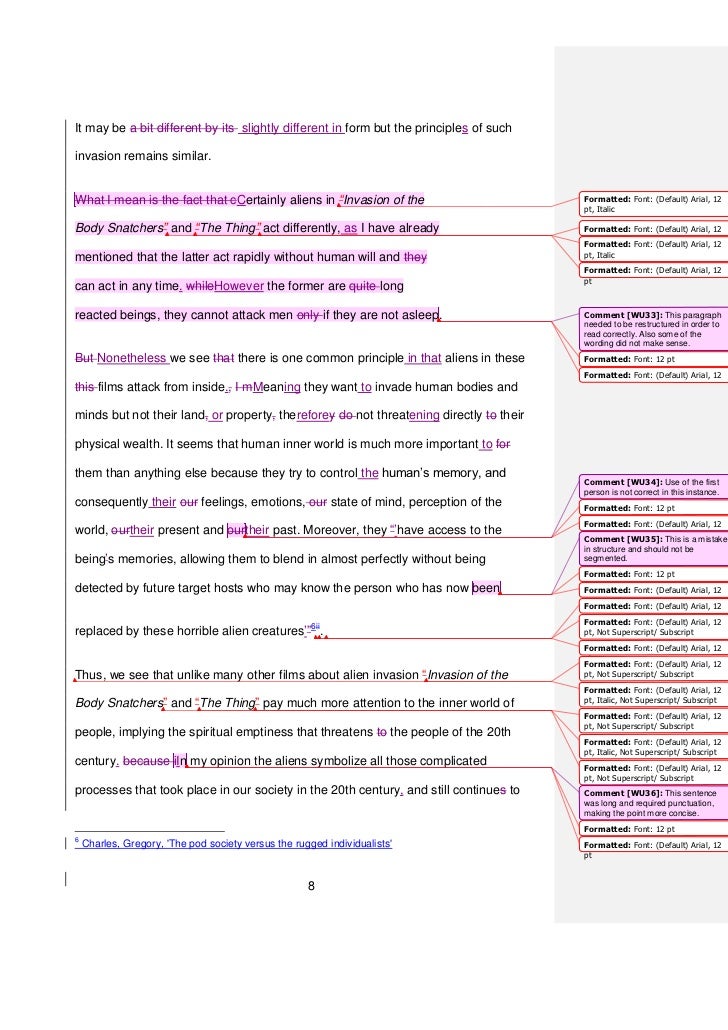The width and height of the screenshot is (728, 1030).
Task: Click the phrase "horrible alien creatures"
Action: tap(240, 631)
